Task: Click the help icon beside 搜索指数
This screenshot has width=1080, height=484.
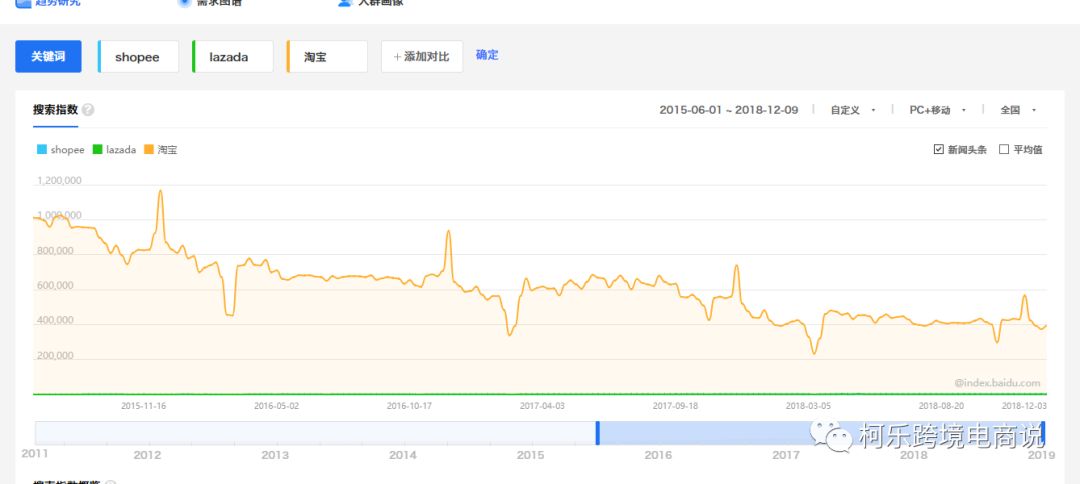Action: (88, 110)
